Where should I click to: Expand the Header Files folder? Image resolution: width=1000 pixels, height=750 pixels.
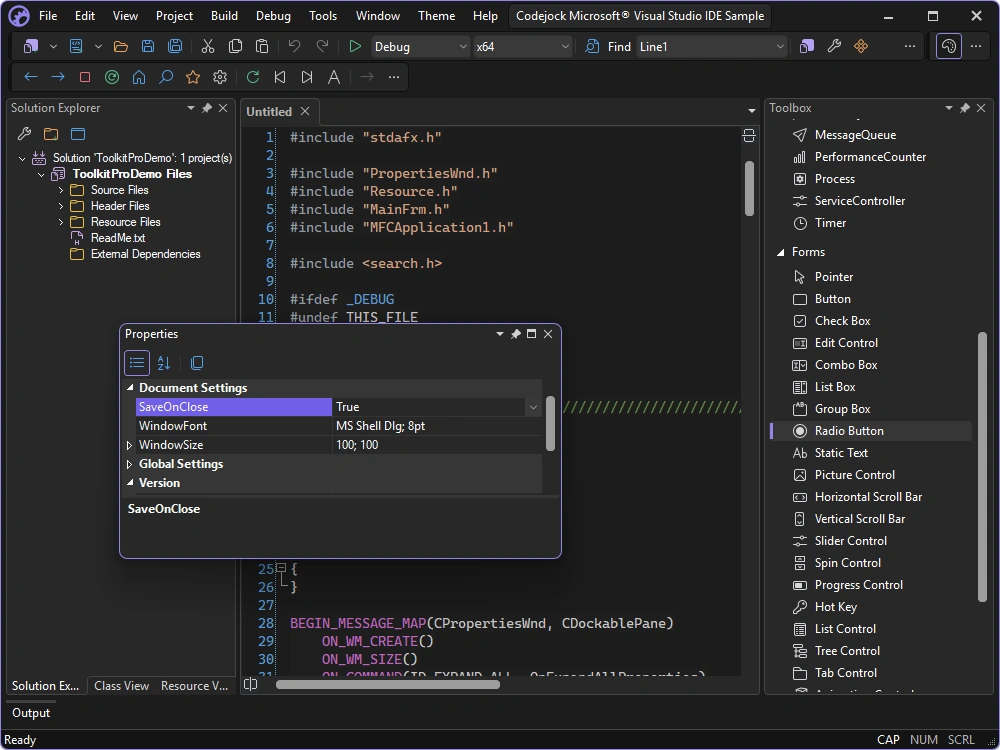[x=61, y=206]
